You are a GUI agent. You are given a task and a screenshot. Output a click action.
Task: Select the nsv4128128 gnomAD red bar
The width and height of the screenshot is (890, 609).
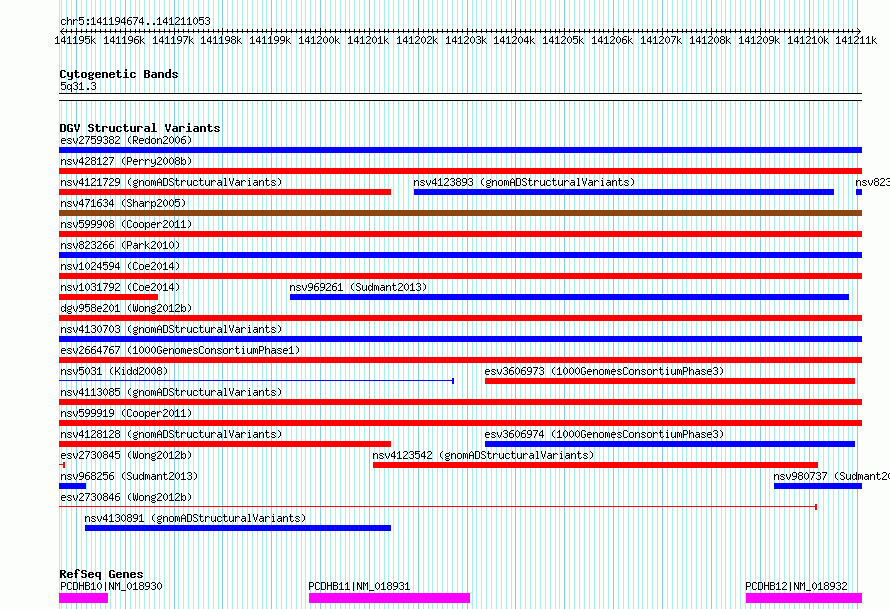click(x=225, y=444)
